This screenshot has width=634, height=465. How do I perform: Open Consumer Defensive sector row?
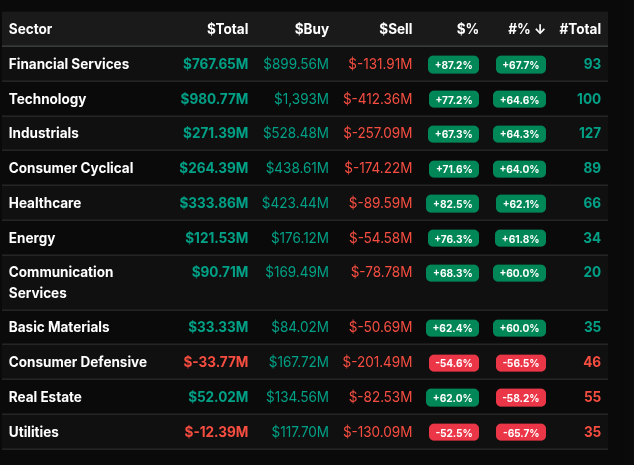(x=78, y=362)
